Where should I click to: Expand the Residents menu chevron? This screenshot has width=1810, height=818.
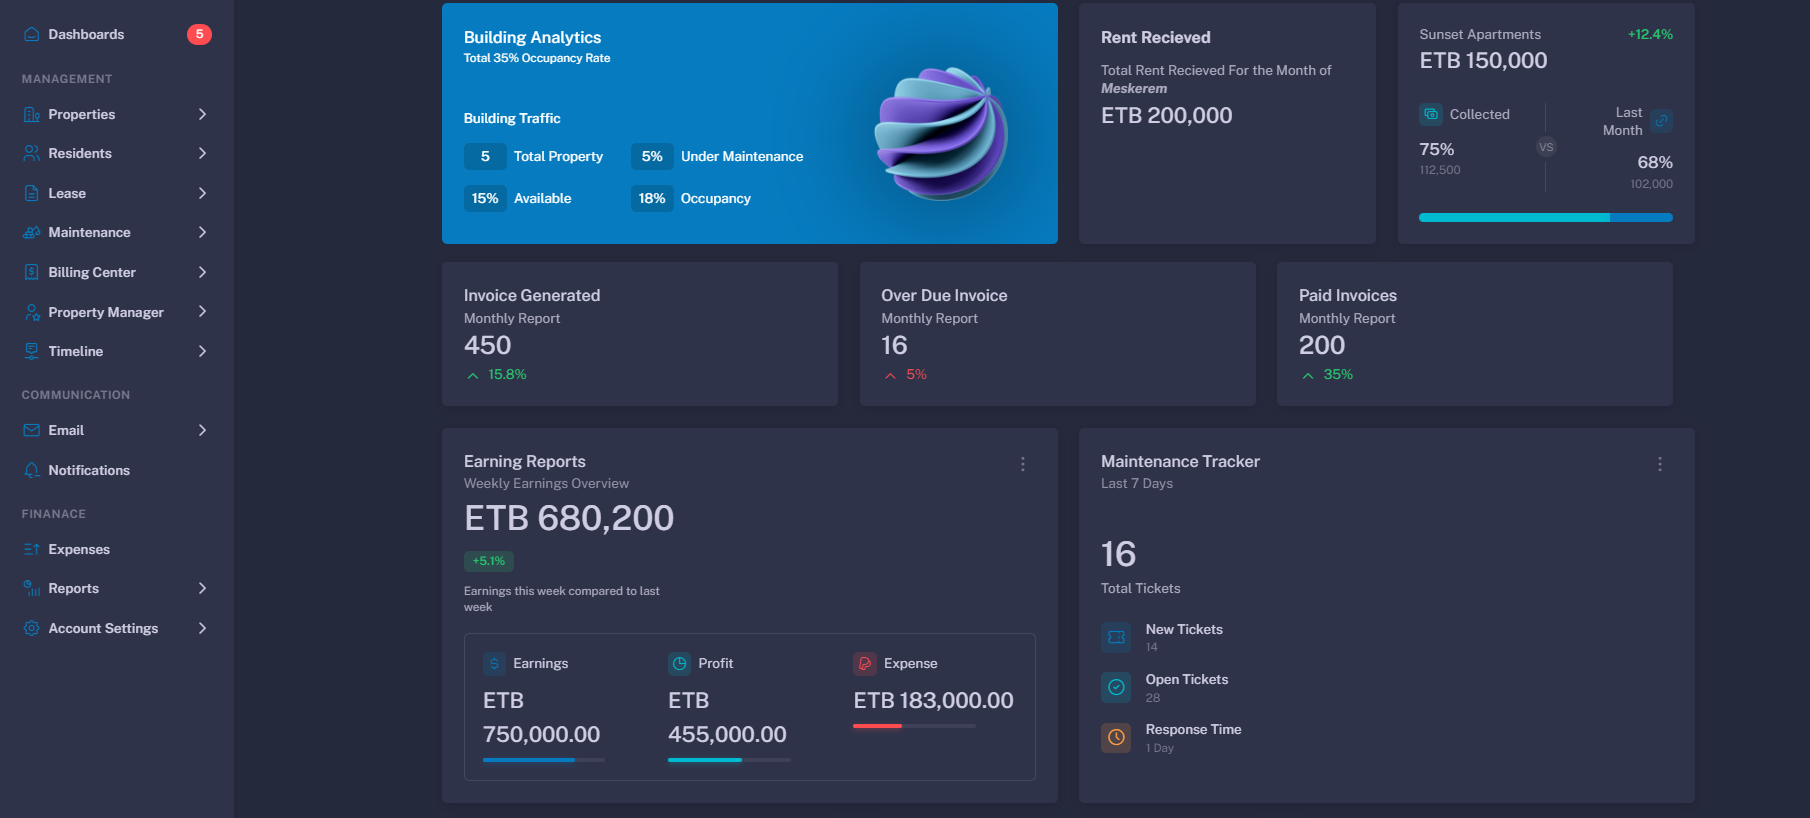pos(202,153)
